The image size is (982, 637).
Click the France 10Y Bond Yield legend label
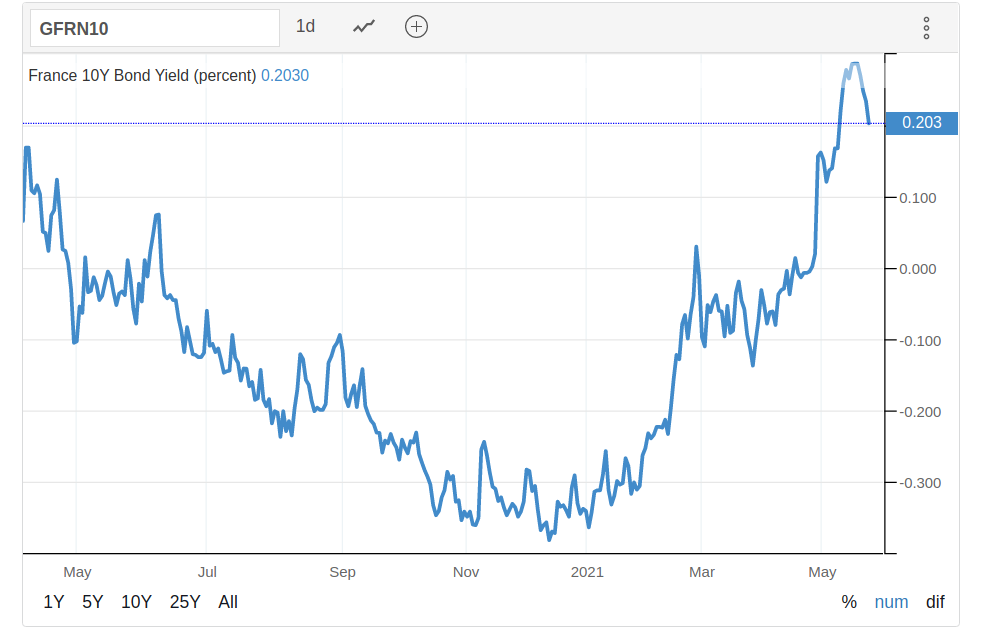(x=142, y=76)
